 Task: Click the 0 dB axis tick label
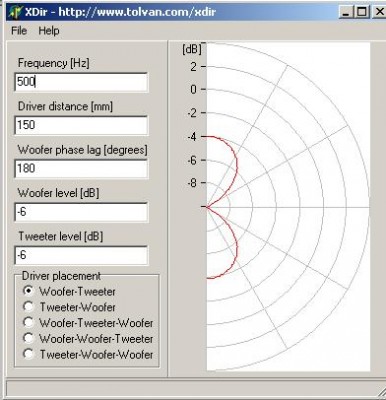(194, 89)
